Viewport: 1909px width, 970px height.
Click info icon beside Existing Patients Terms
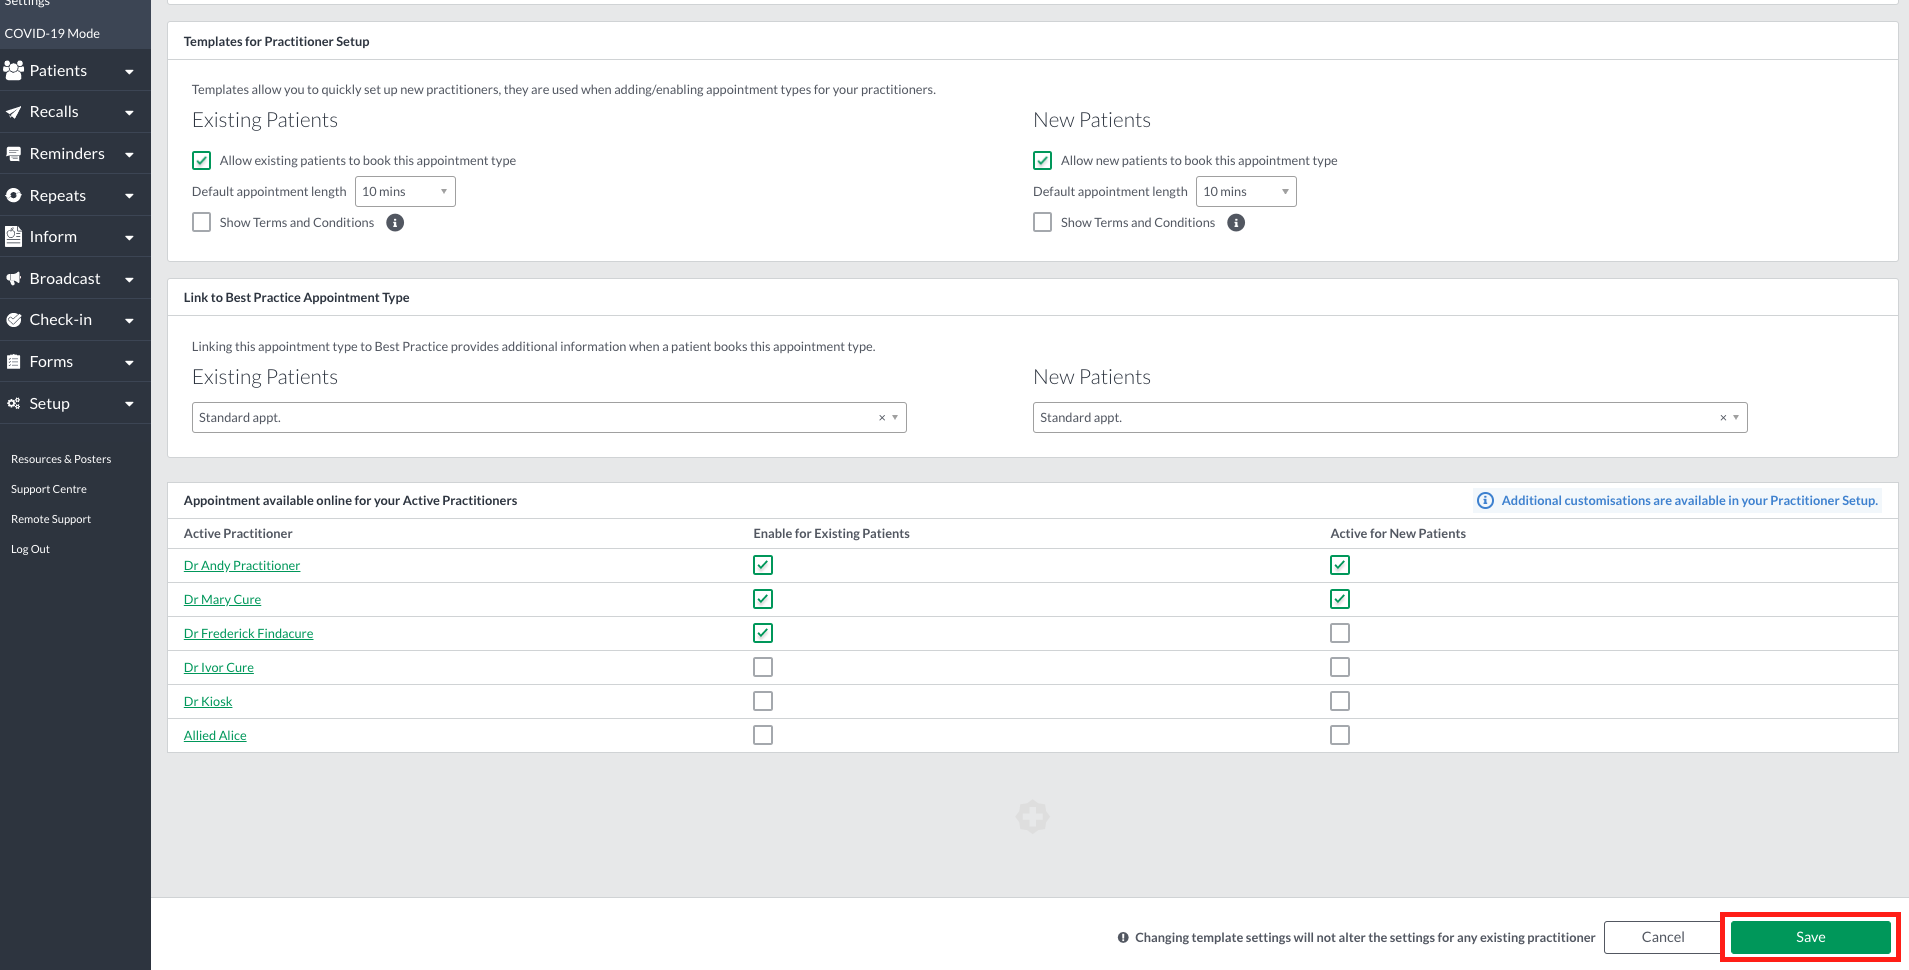pos(395,223)
